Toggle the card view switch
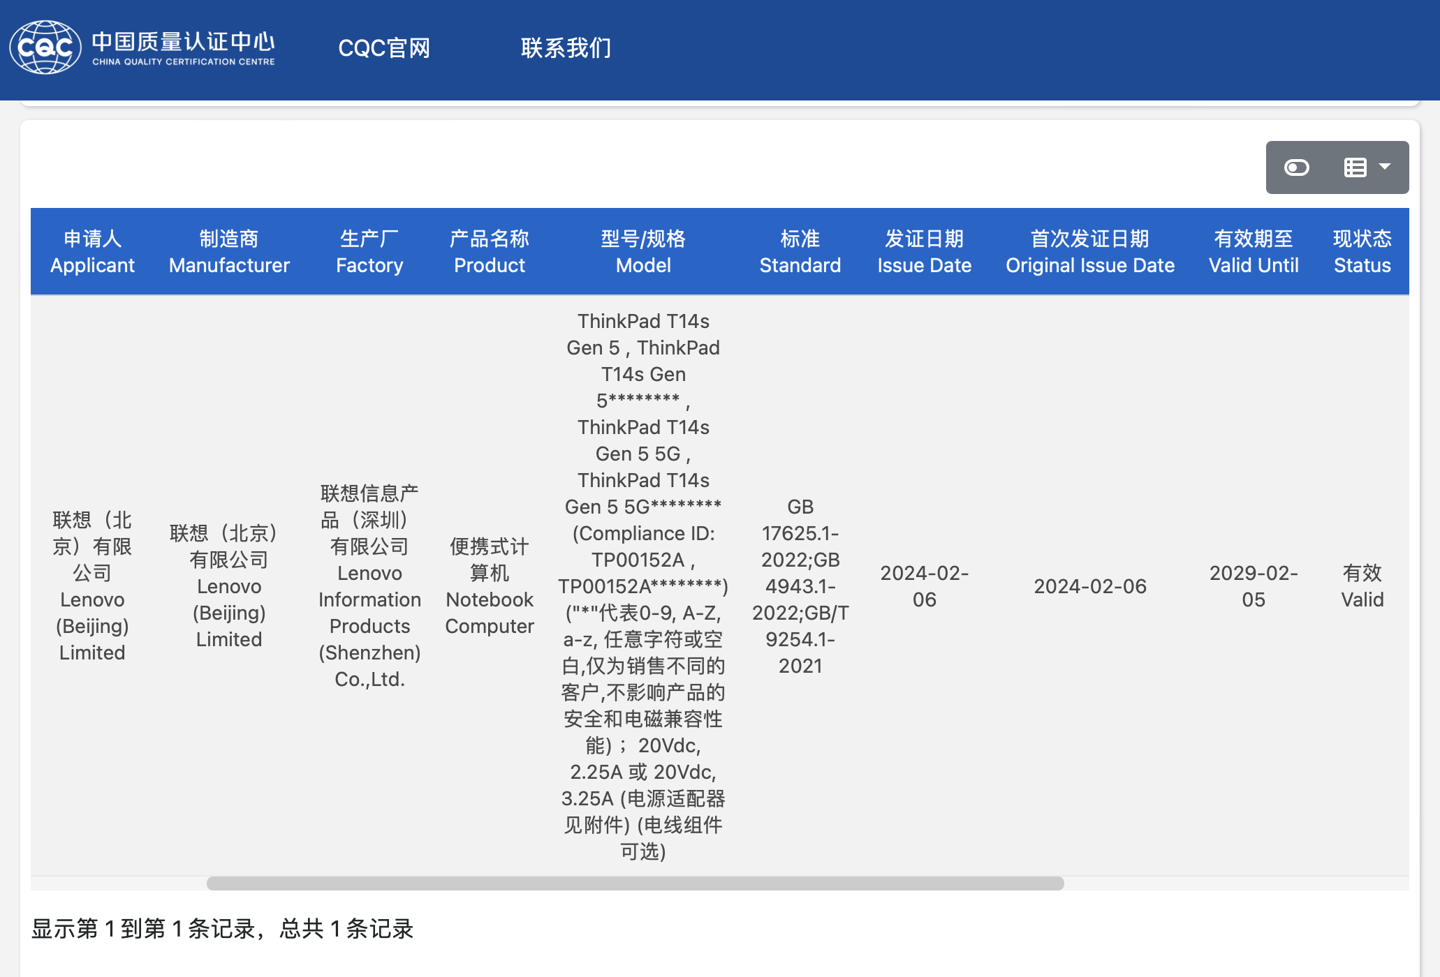The image size is (1440, 977). coord(1297,168)
